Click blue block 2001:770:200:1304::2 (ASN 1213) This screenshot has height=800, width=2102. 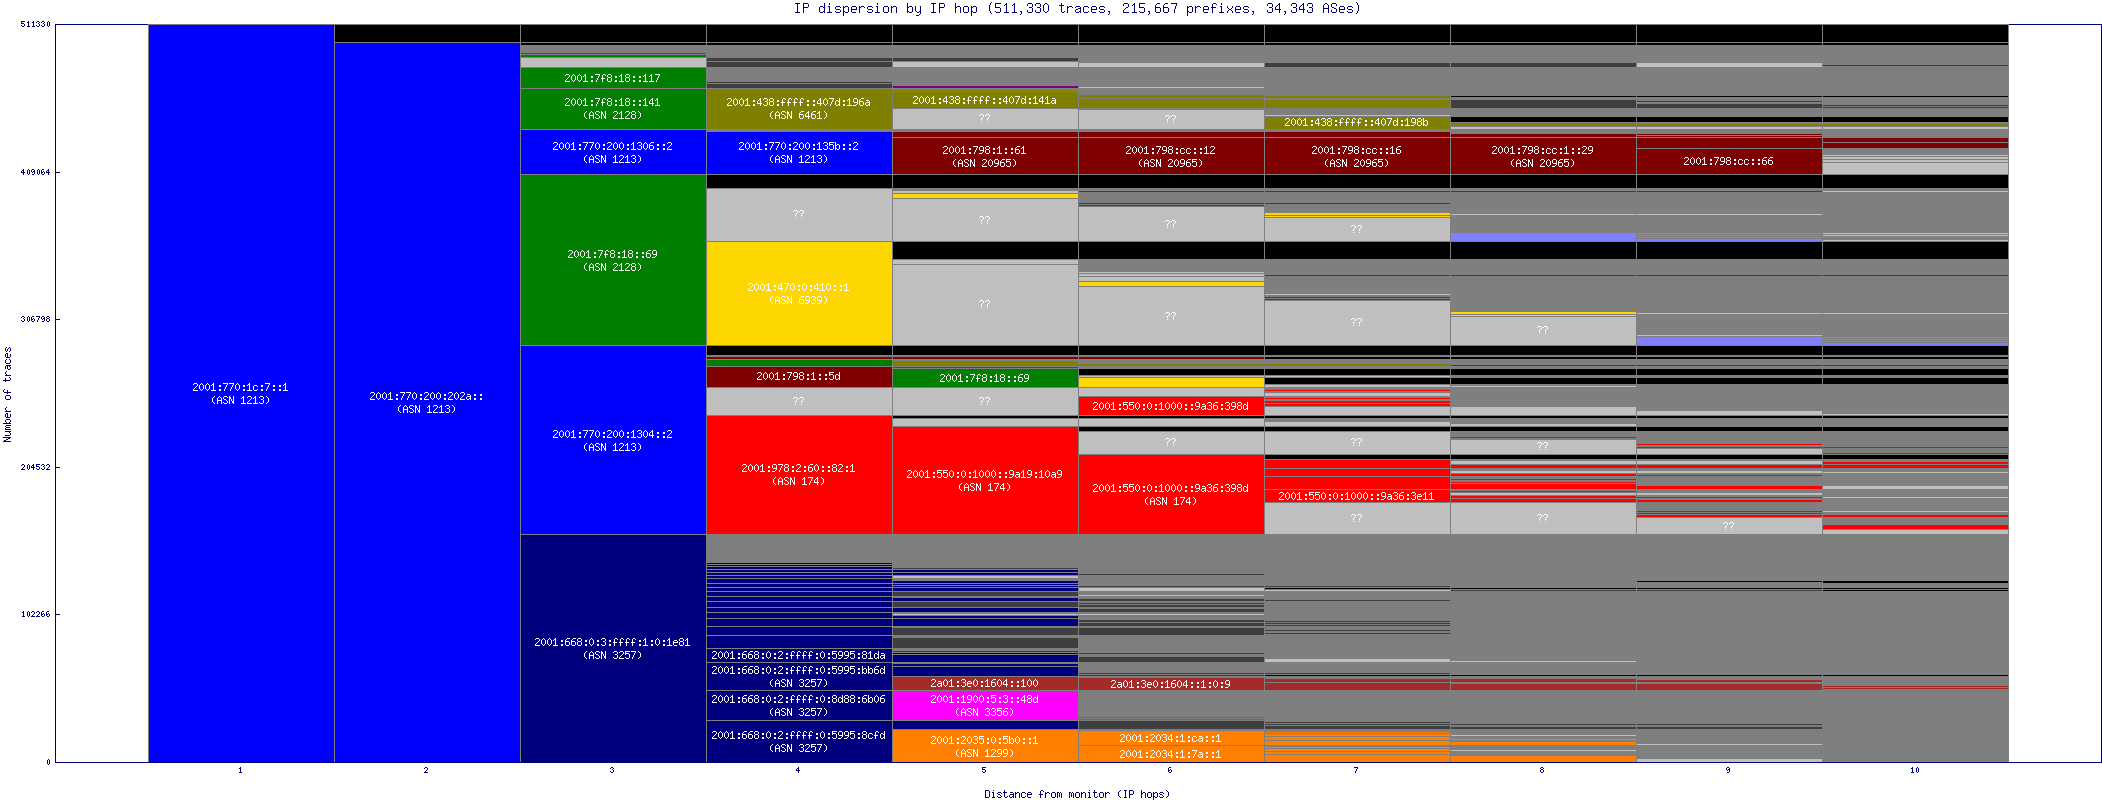coord(613,440)
